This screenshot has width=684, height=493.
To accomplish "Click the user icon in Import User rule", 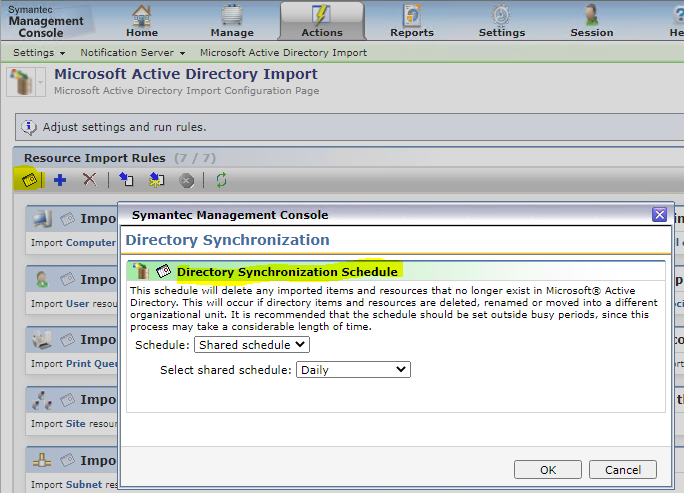I will (x=42, y=279).
